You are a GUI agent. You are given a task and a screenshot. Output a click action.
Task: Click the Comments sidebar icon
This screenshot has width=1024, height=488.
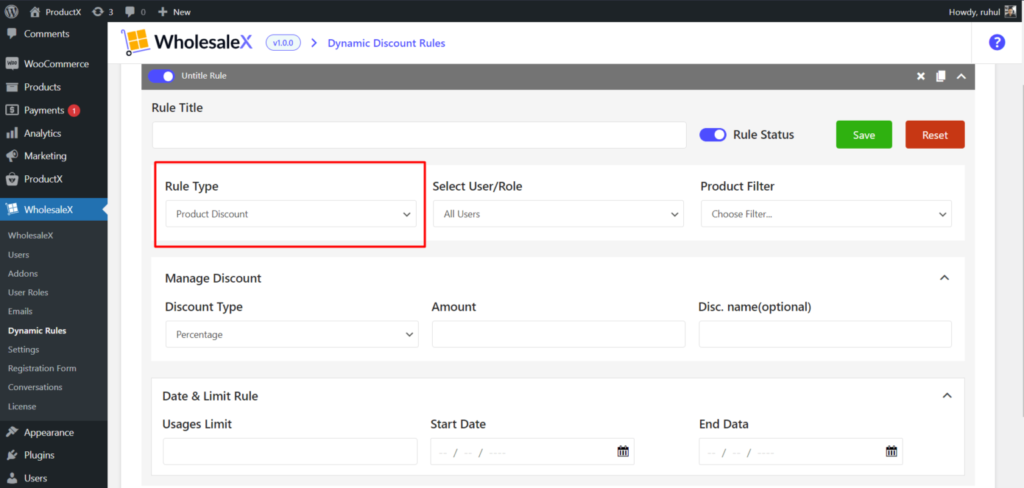[12, 34]
